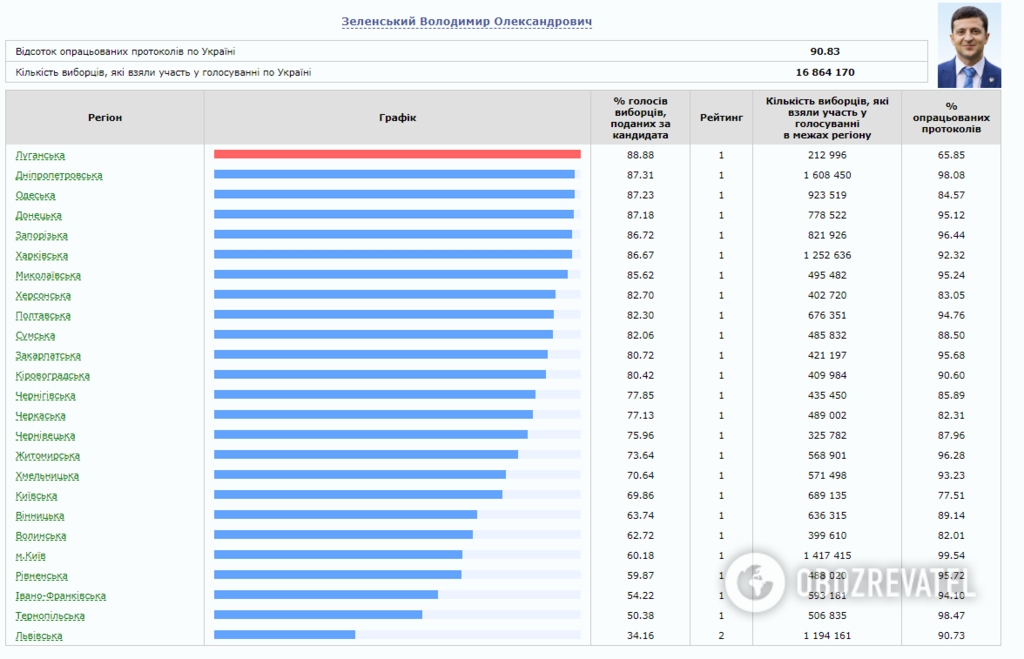Click the % опрацьованих протоколів column header
The width and height of the screenshot is (1024, 659).
point(951,118)
